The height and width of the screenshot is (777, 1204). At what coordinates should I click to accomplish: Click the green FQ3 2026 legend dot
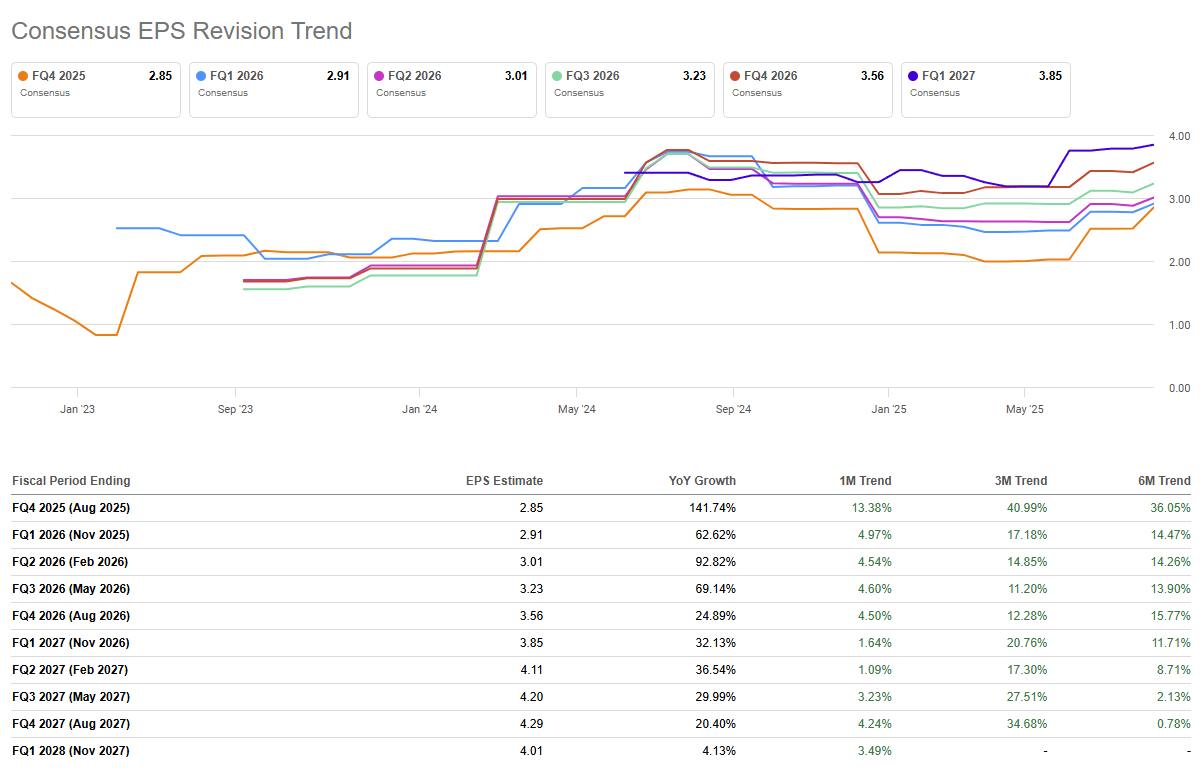(558, 76)
